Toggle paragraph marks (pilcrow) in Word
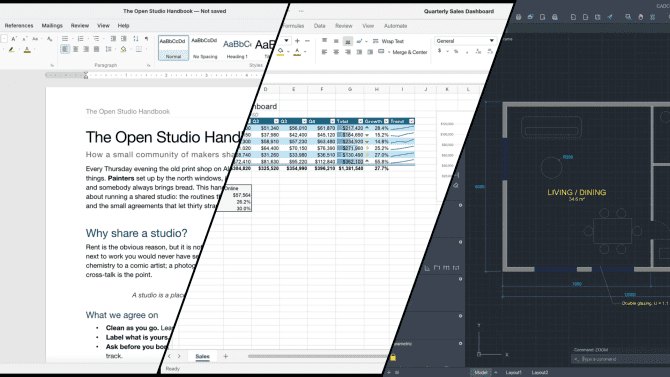The image size is (670, 377). (146, 39)
